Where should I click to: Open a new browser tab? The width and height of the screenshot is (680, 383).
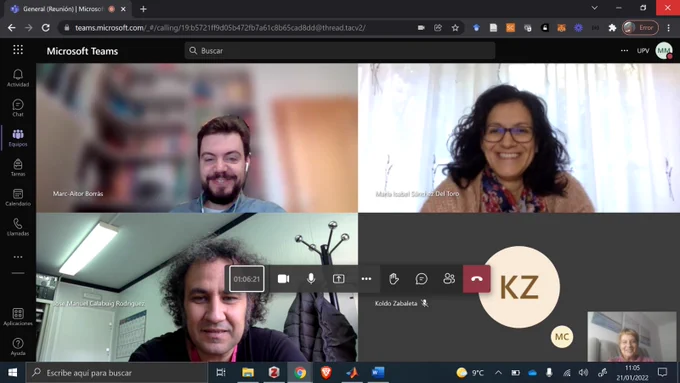coord(143,9)
